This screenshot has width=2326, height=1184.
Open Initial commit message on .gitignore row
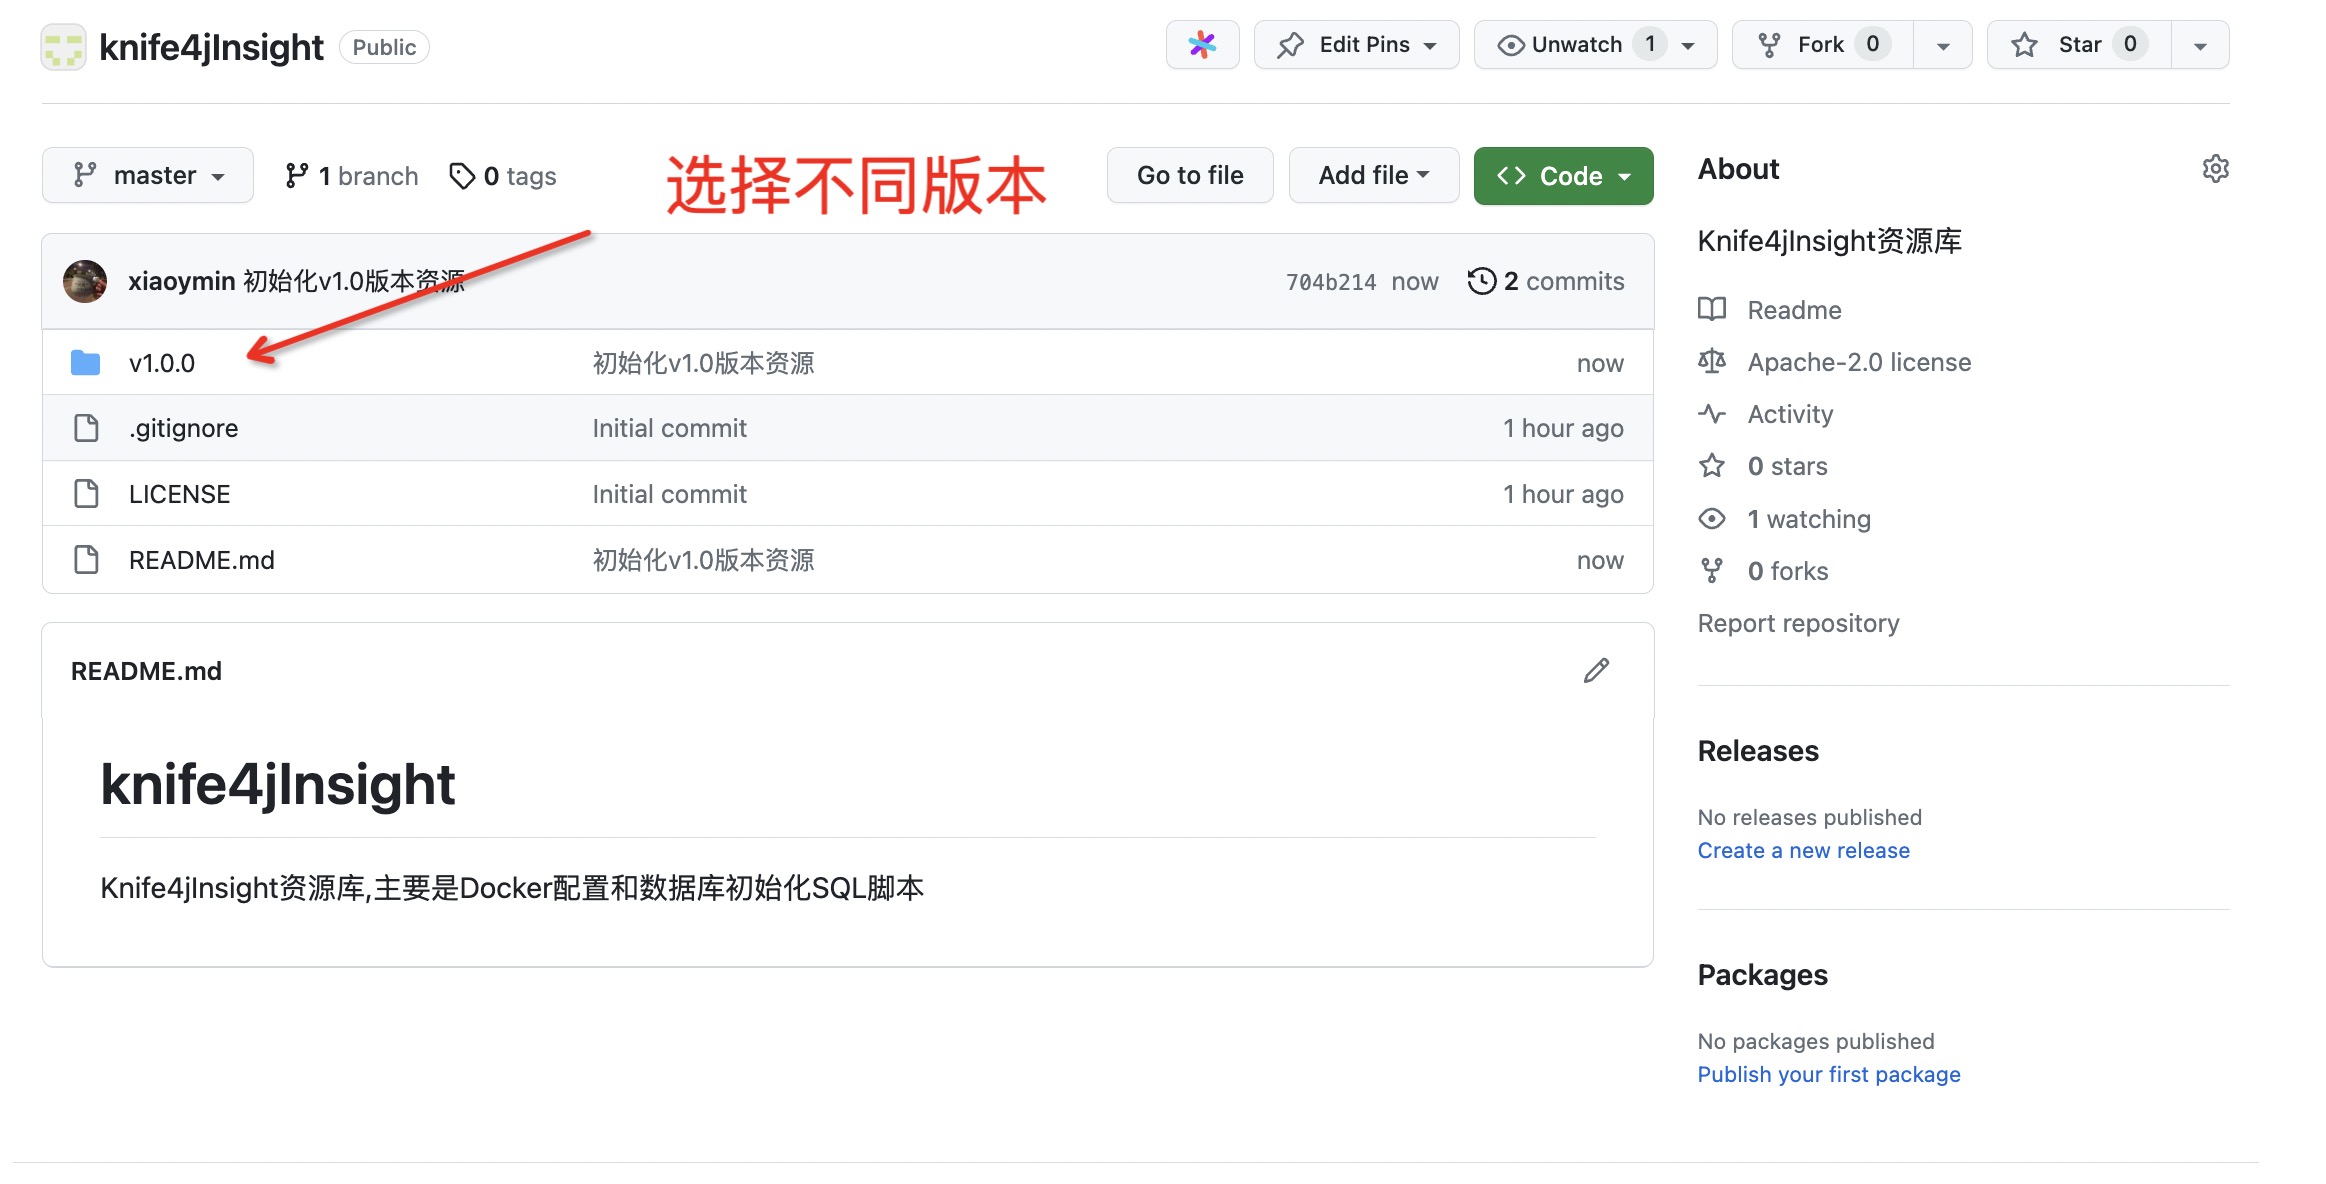pyautogui.click(x=670, y=428)
